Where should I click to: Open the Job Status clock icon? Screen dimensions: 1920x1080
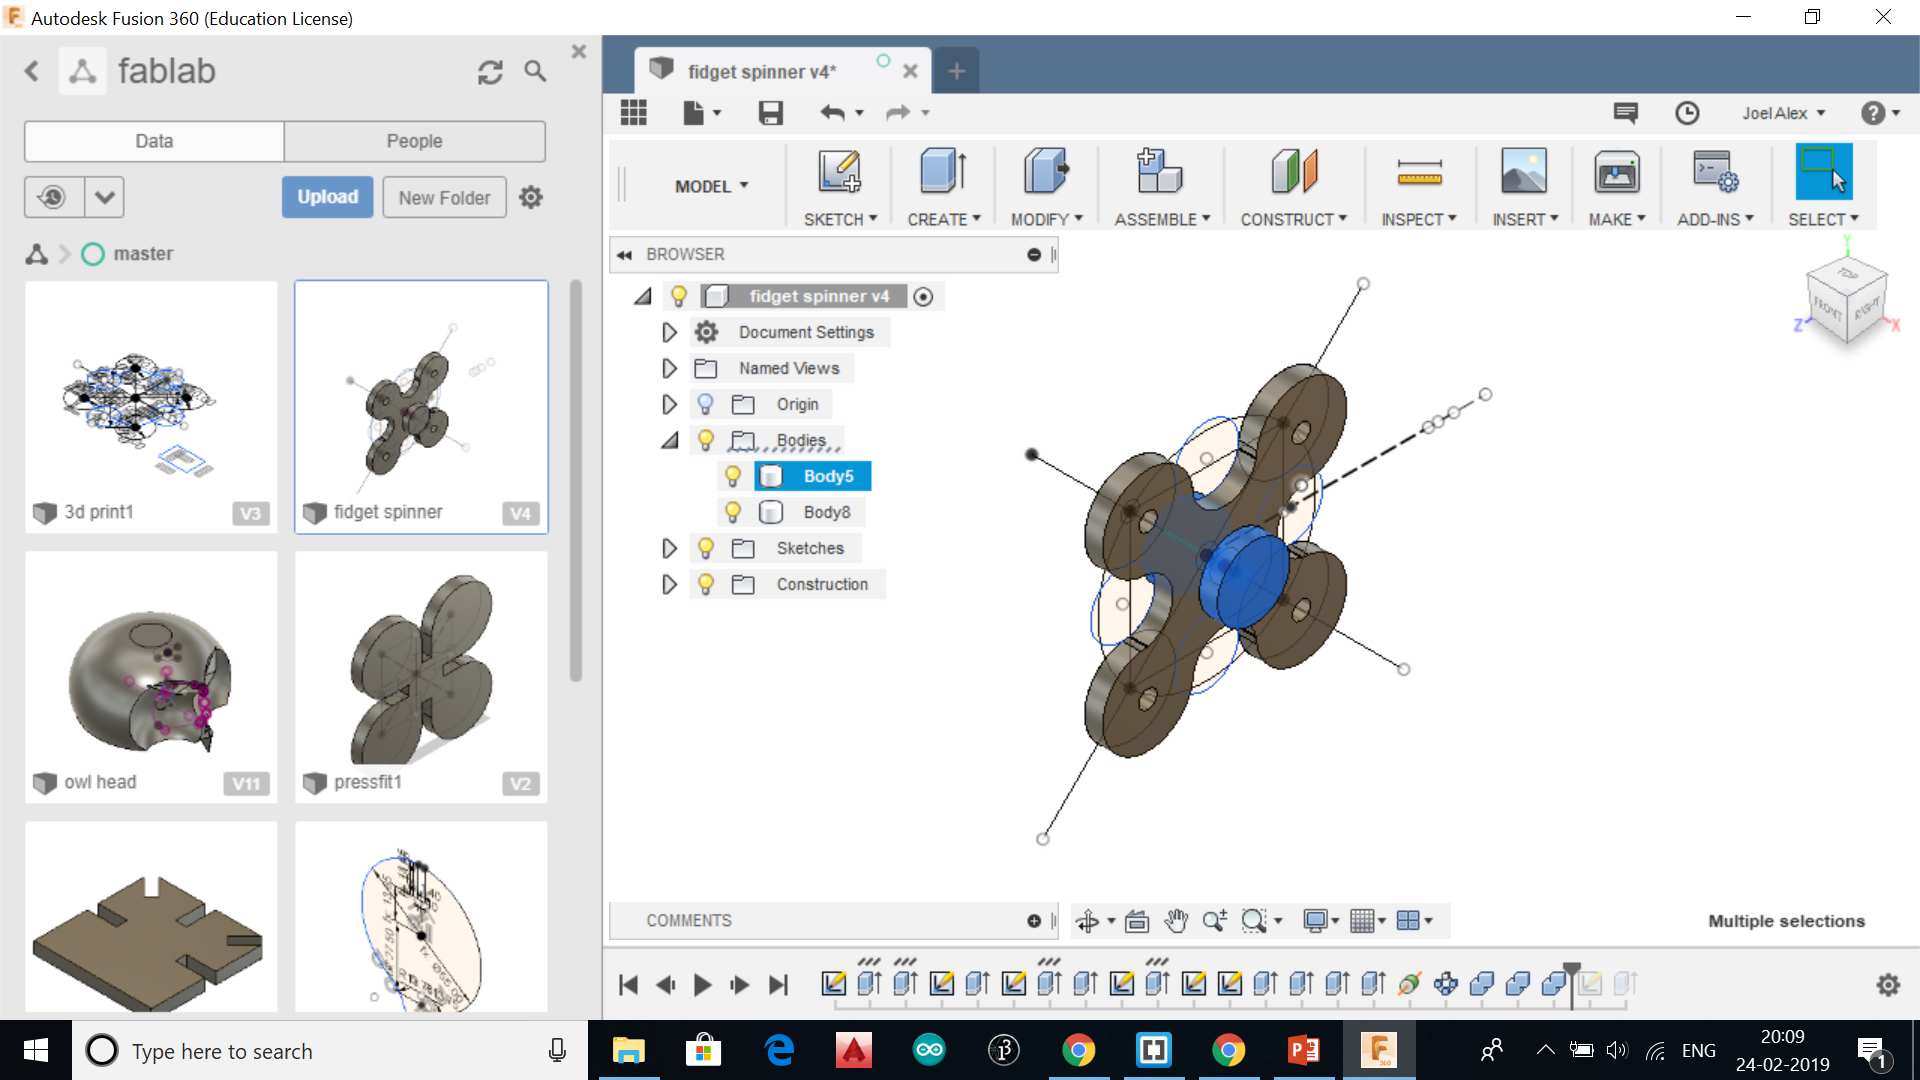pyautogui.click(x=1687, y=113)
